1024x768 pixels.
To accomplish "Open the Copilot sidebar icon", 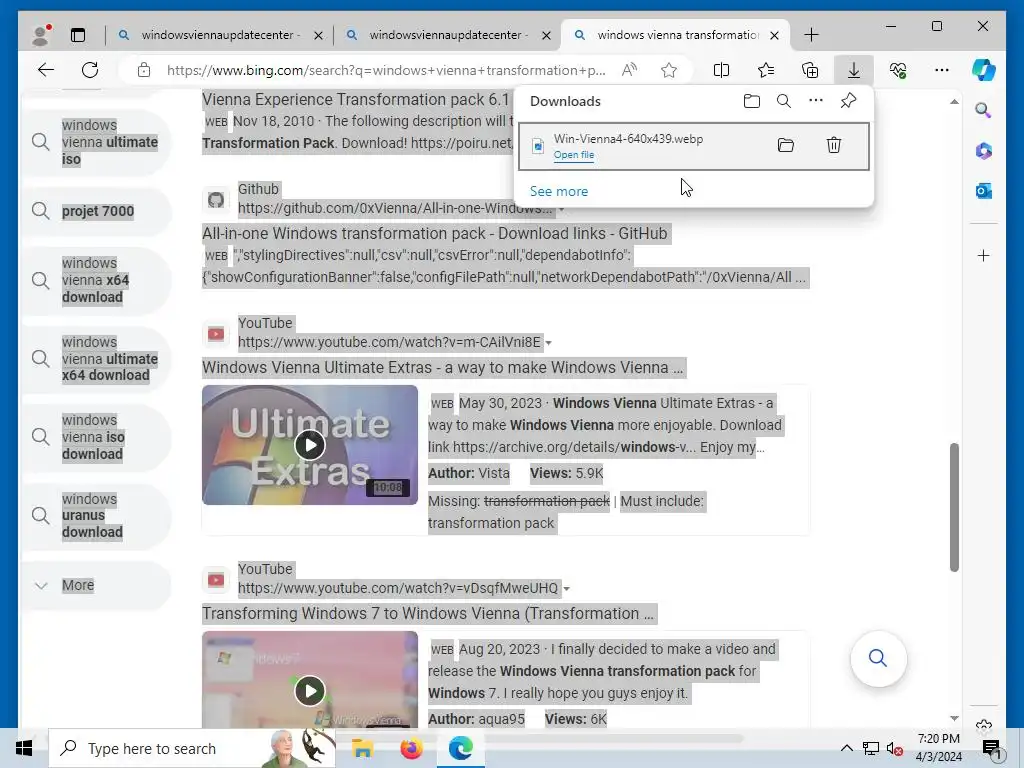I will (x=984, y=70).
